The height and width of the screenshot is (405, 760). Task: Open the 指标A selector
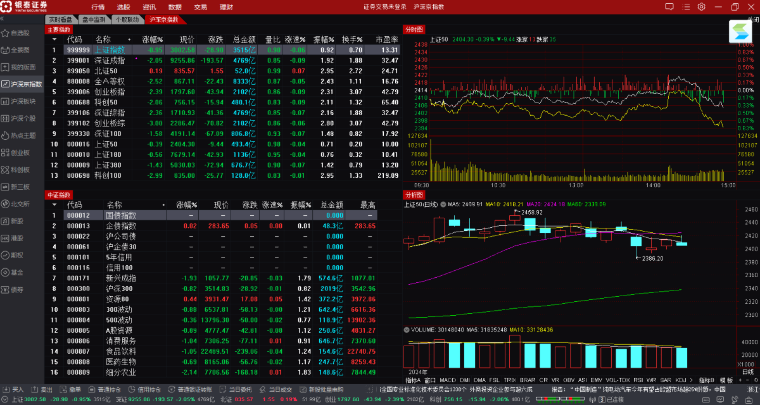[411, 380]
